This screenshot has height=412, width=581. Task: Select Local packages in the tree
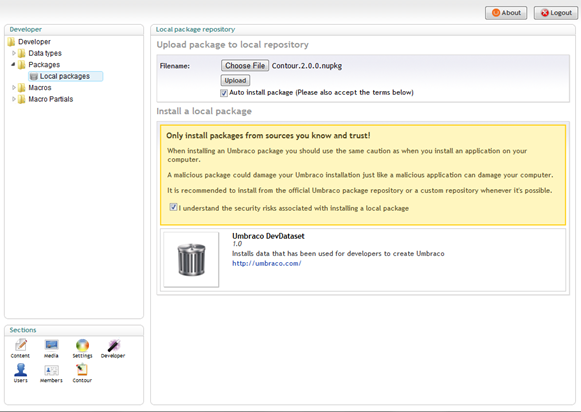tap(65, 76)
